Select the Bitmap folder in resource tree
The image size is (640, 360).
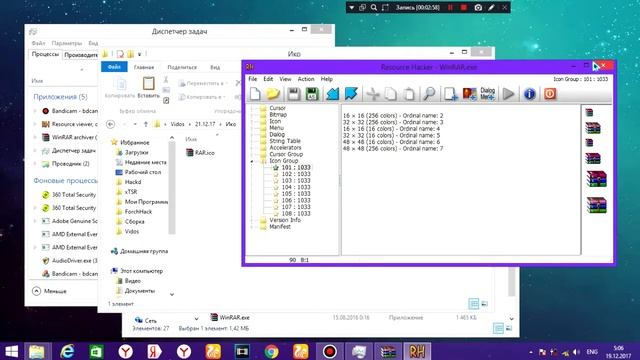(x=278, y=114)
